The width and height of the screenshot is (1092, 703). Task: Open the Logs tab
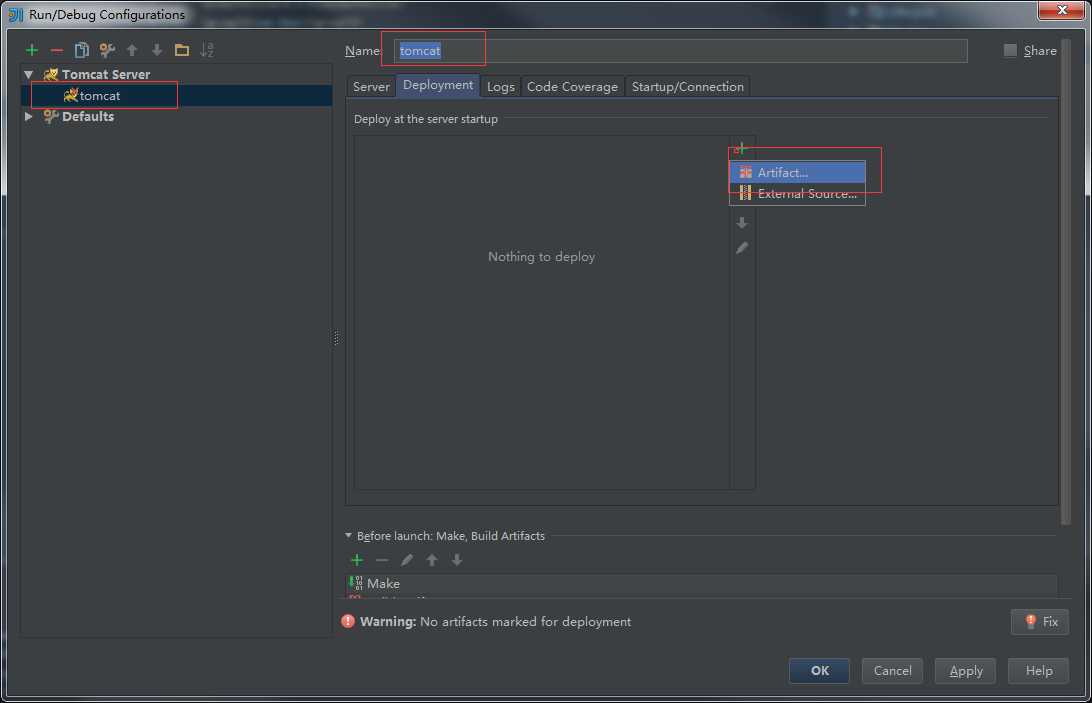tap(501, 86)
